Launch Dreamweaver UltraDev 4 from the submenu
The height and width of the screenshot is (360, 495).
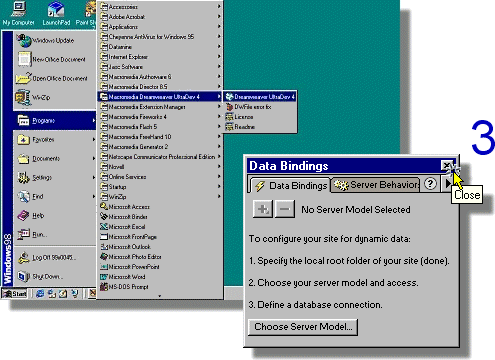click(260, 97)
